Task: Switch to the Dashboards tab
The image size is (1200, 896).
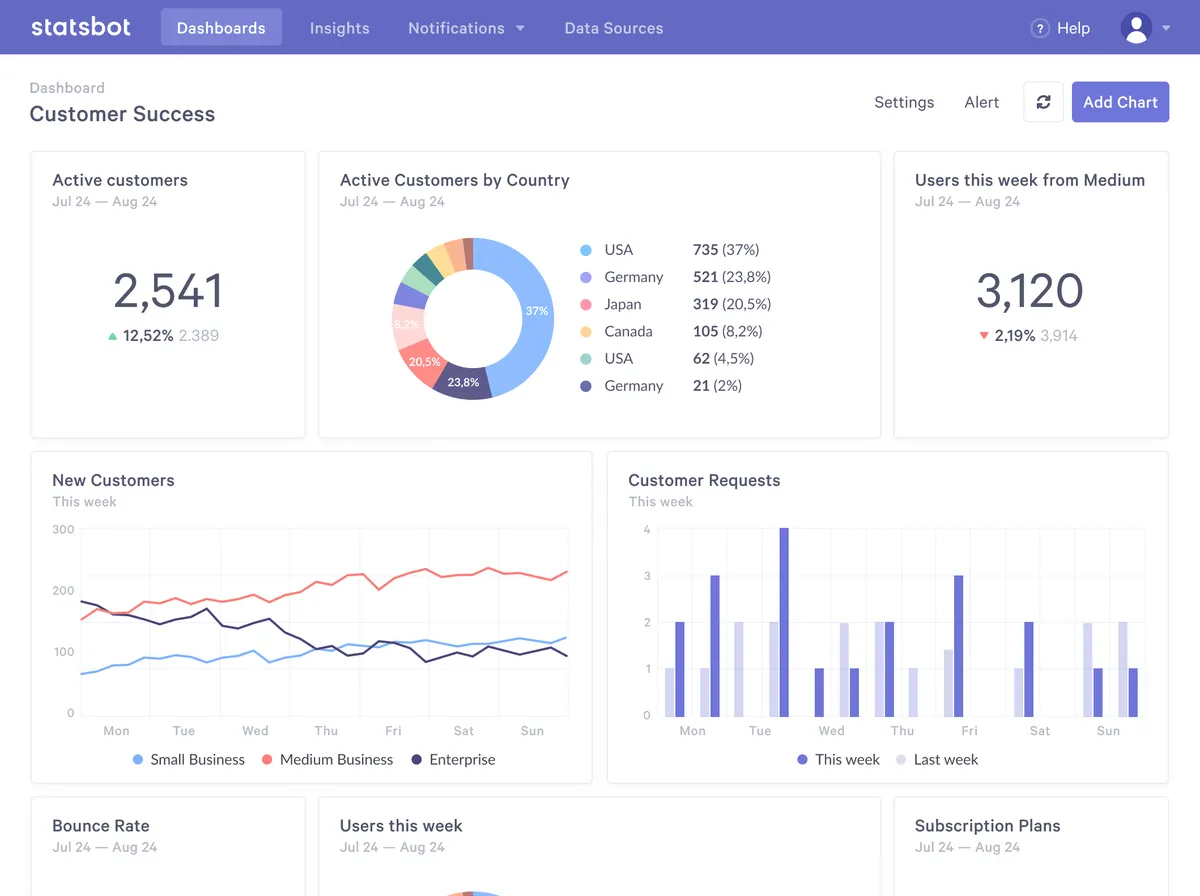Action: click(221, 28)
